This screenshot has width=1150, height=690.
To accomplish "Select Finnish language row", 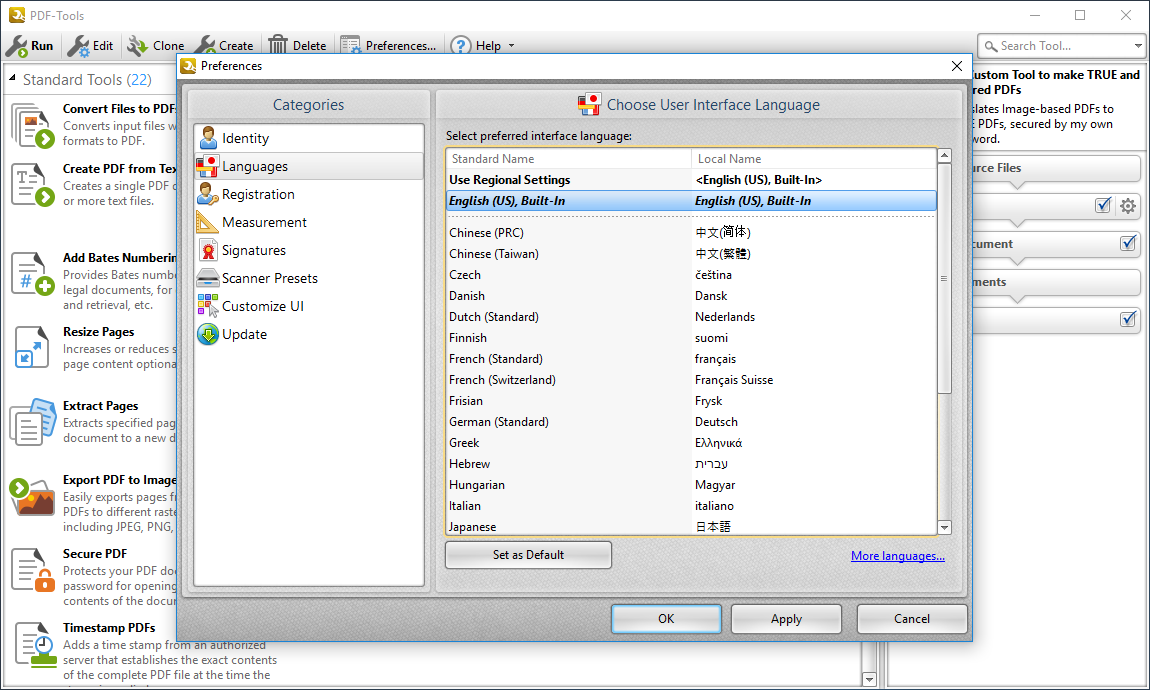I will coord(691,338).
